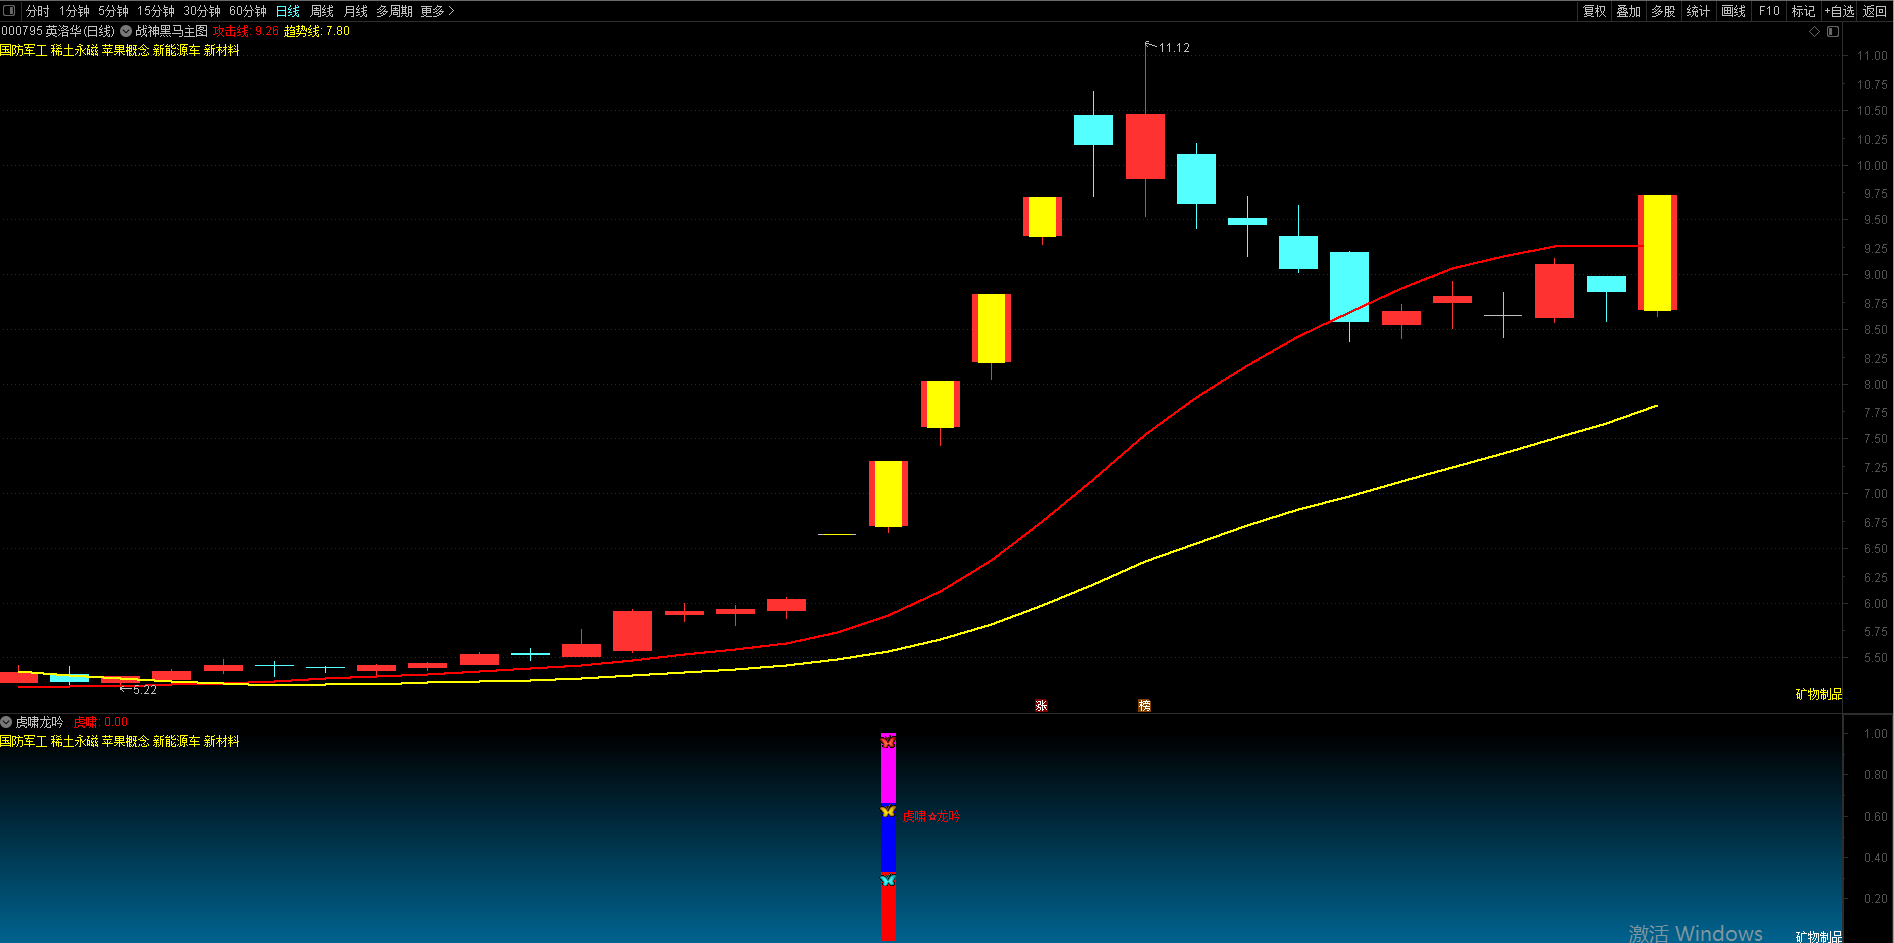The width and height of the screenshot is (1894, 943).
Task: Open the F10 company info
Action: [1769, 11]
